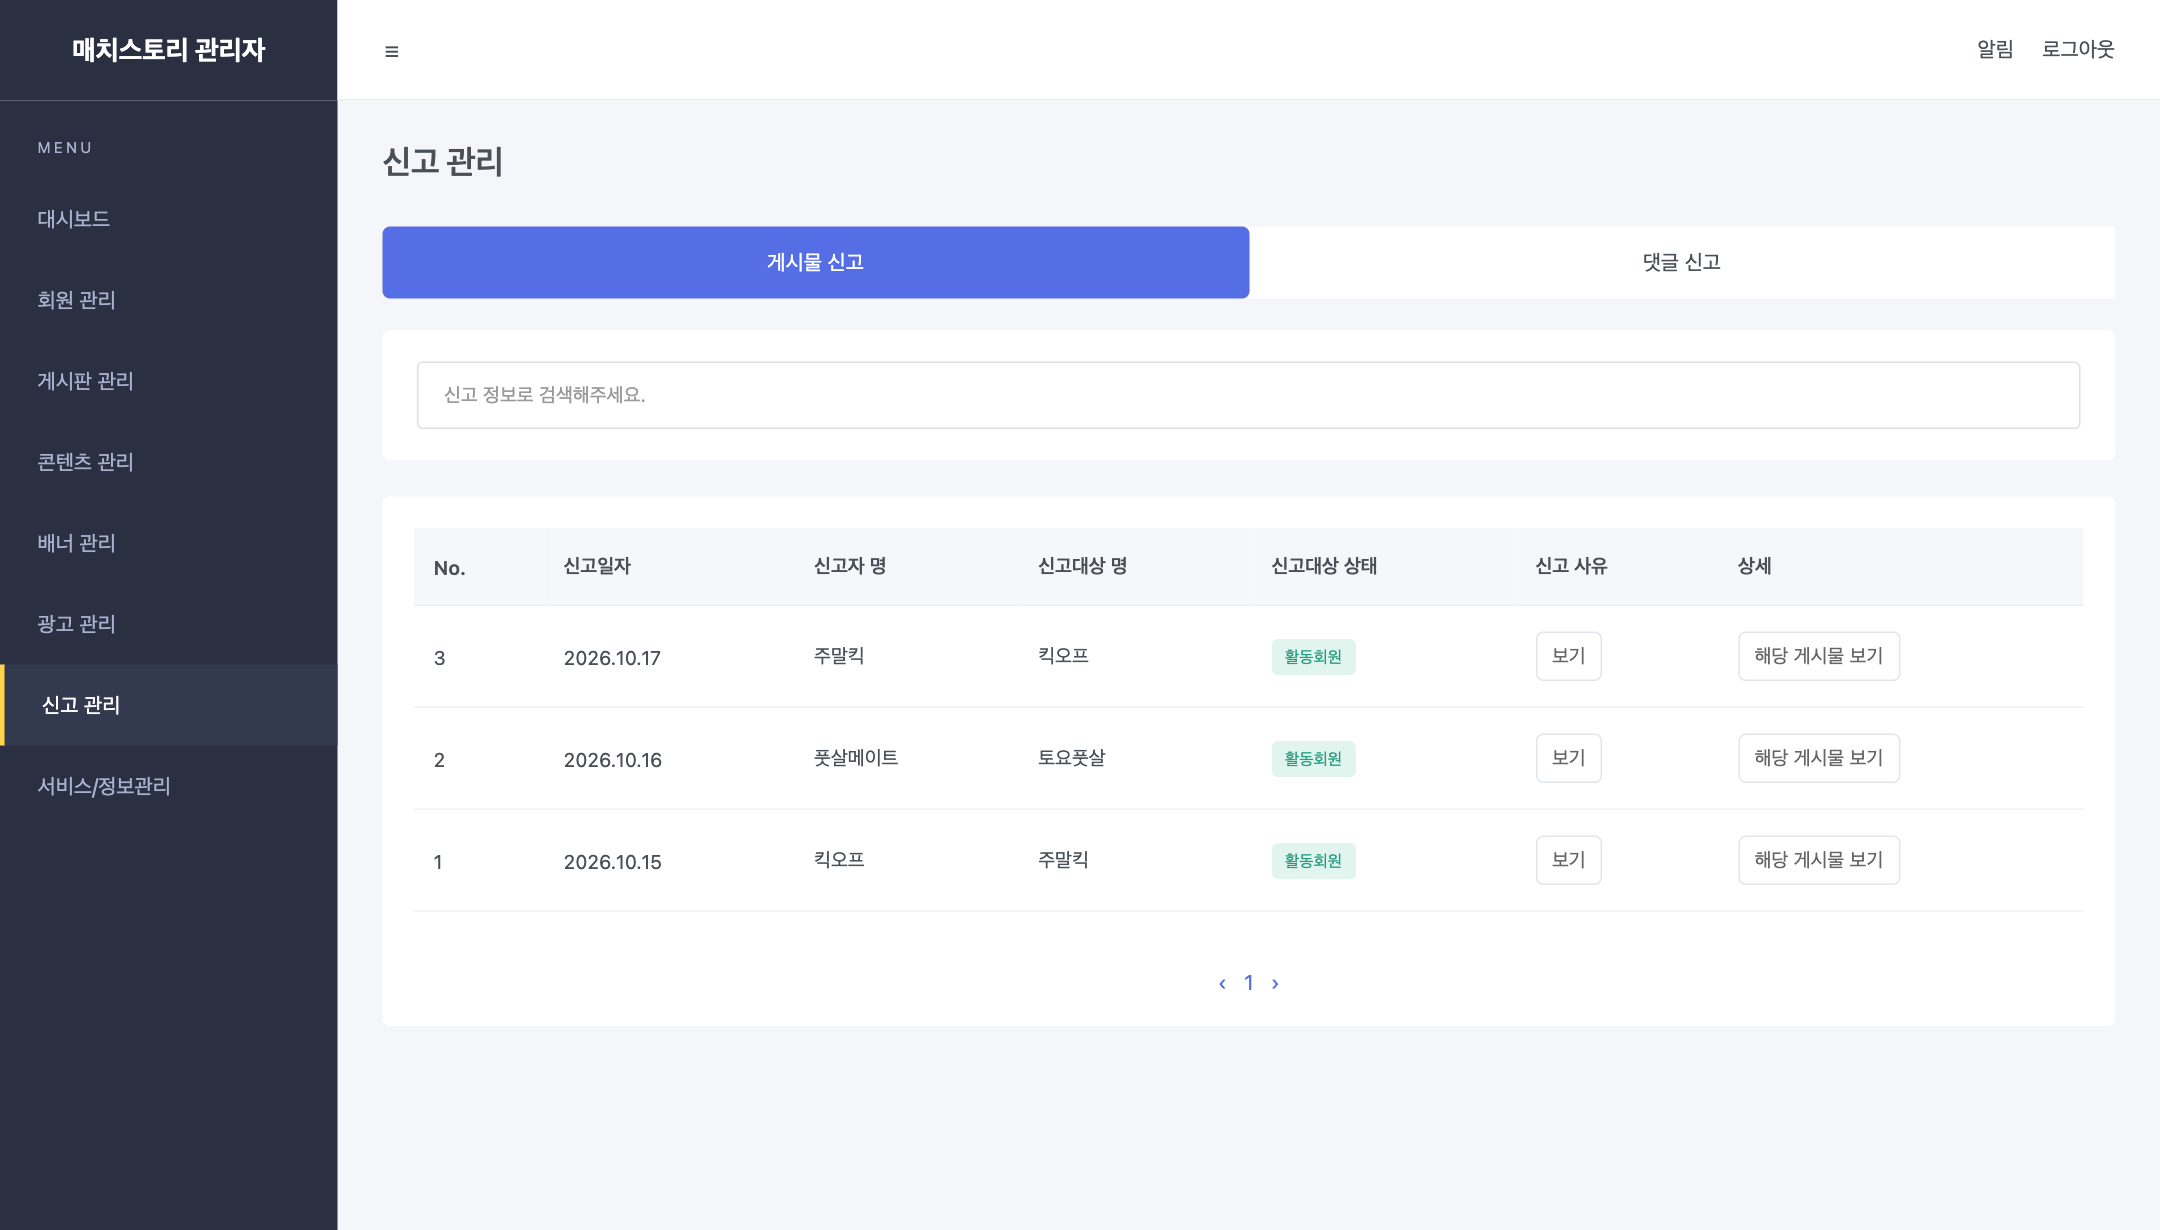Go to previous page arrow in pagination
Image resolution: width=2160 pixels, height=1230 pixels.
pos(1222,984)
